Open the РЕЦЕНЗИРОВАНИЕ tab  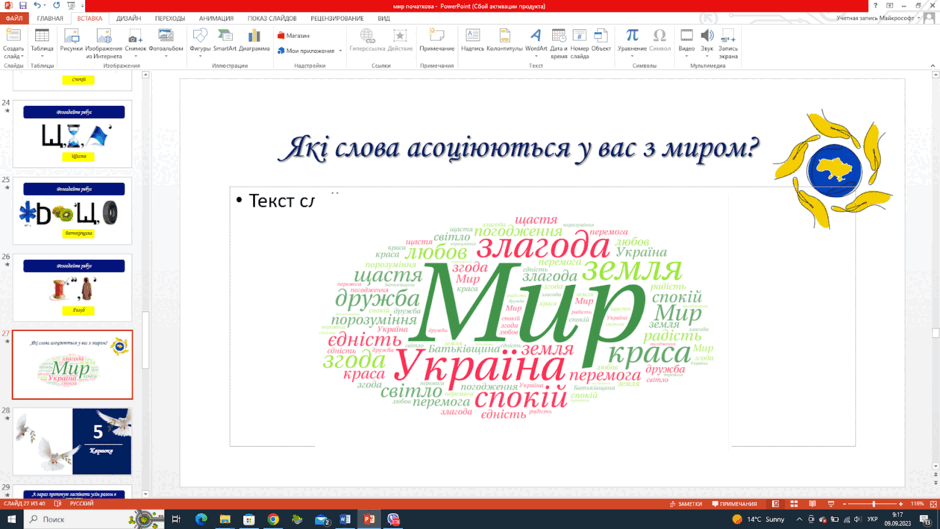click(337, 19)
